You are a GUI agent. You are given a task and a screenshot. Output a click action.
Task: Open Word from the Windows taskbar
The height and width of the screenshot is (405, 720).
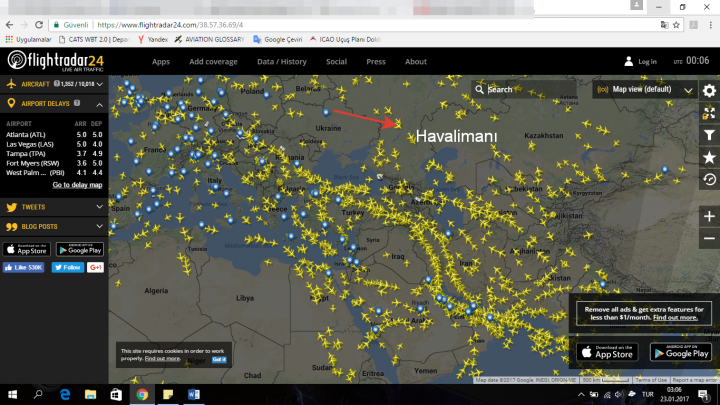193,395
